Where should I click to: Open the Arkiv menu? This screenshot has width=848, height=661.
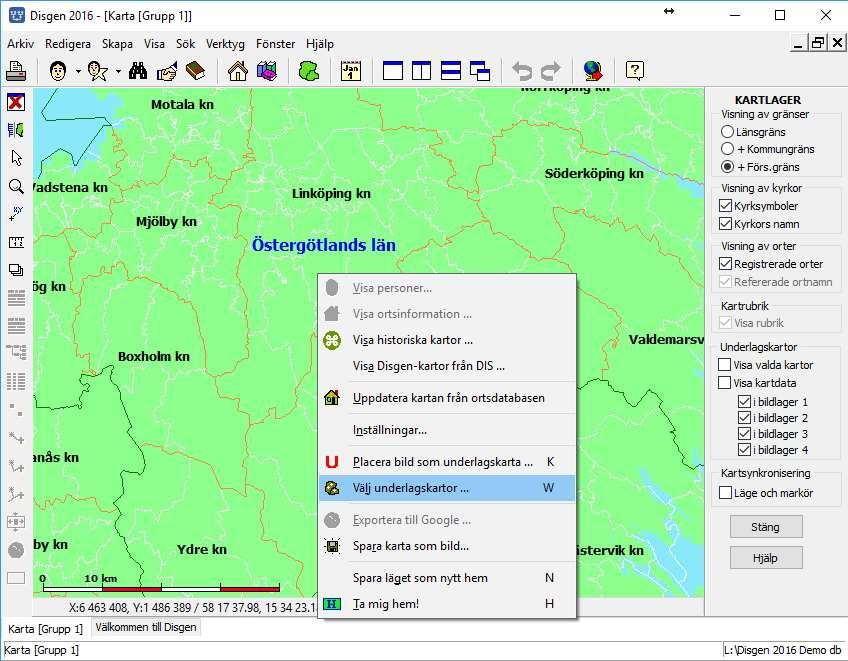(21, 44)
